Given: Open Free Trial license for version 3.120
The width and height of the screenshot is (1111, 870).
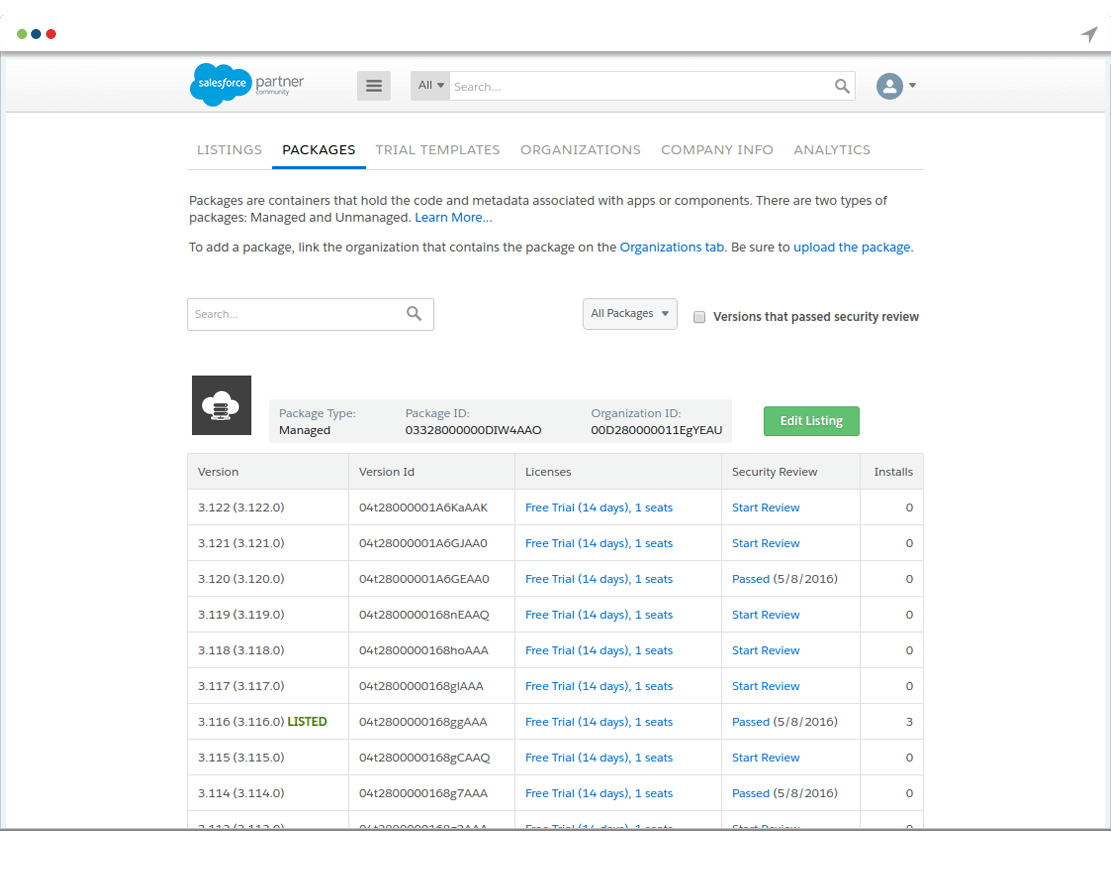Looking at the screenshot, I should point(599,579).
